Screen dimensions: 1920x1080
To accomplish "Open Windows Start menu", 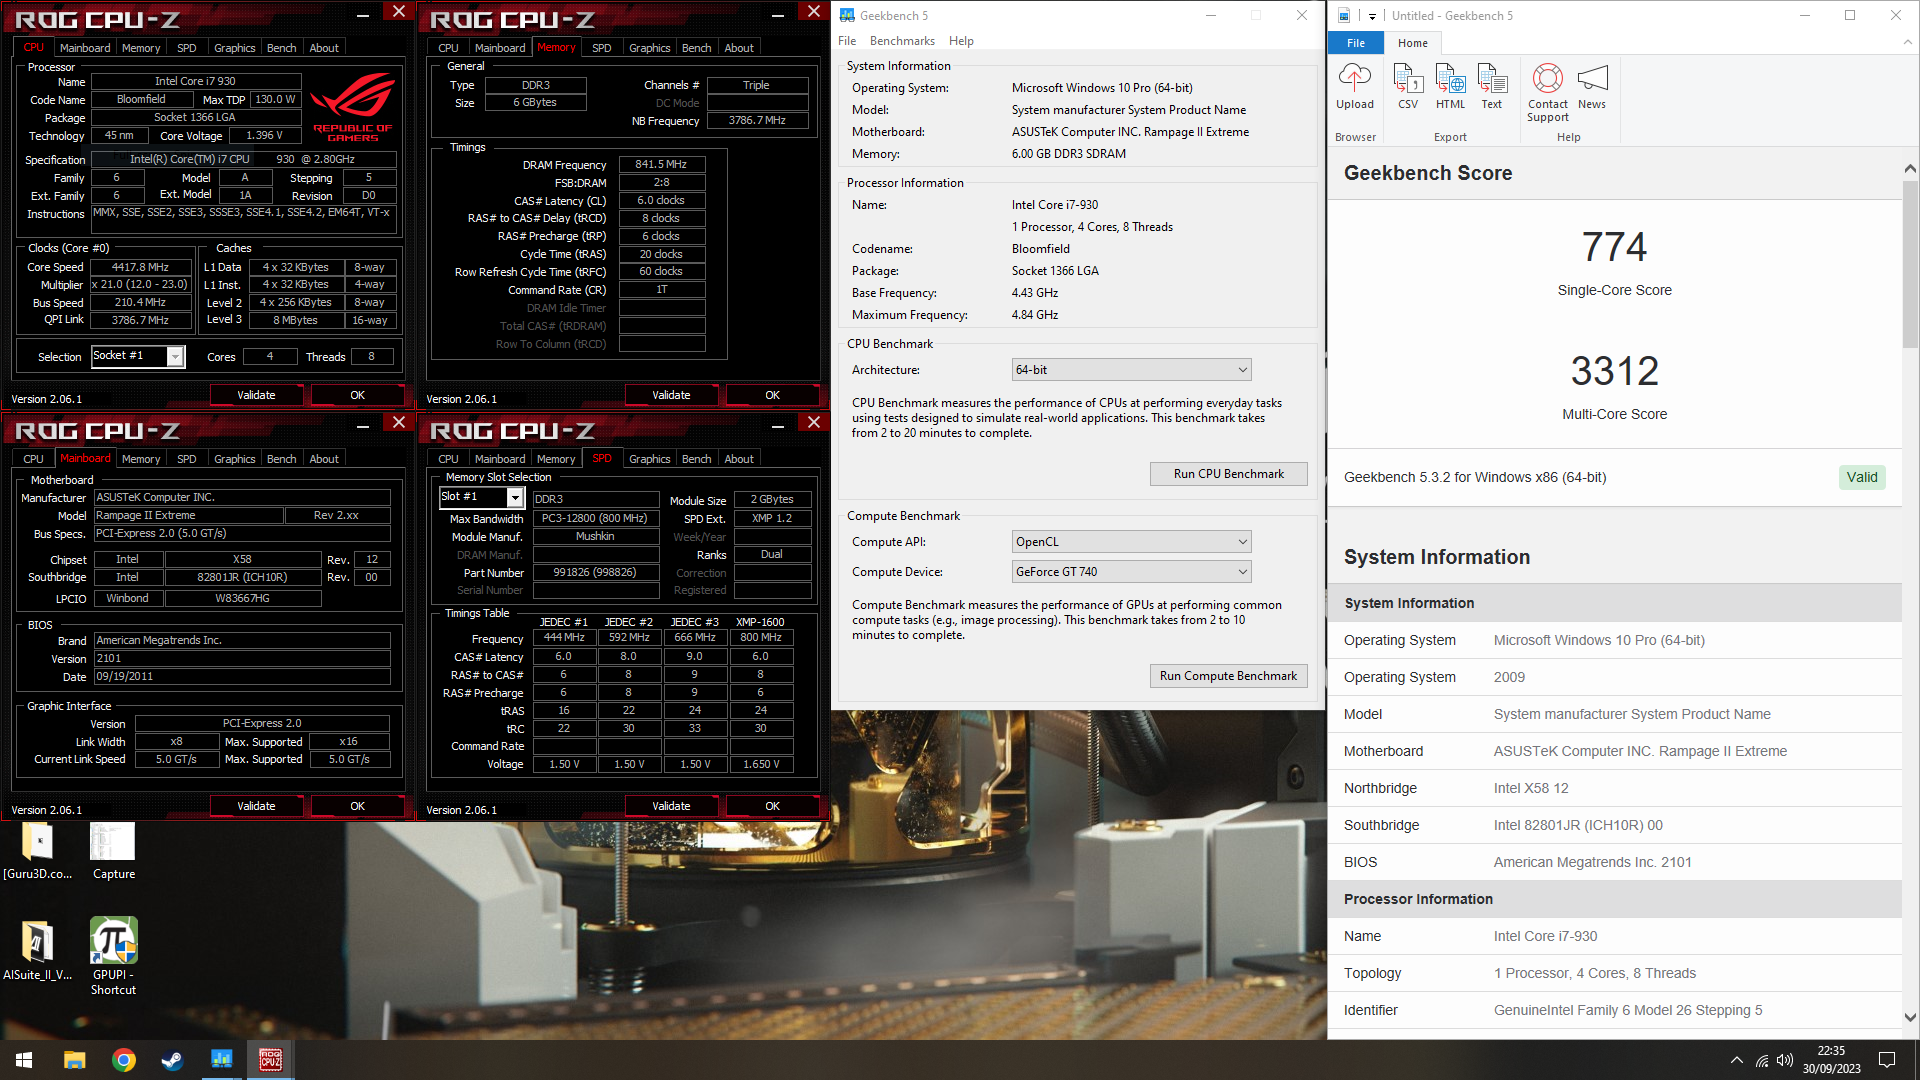I will coord(24,1060).
